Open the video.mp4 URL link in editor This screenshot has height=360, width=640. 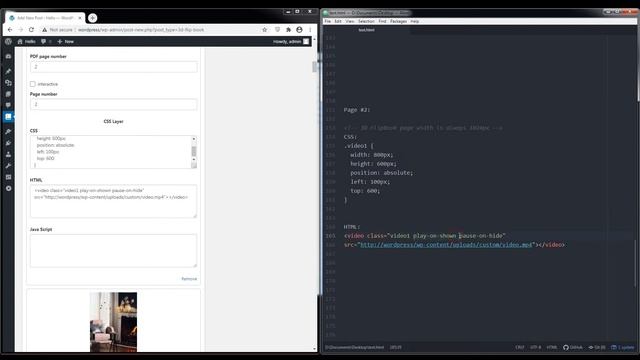[446, 245]
